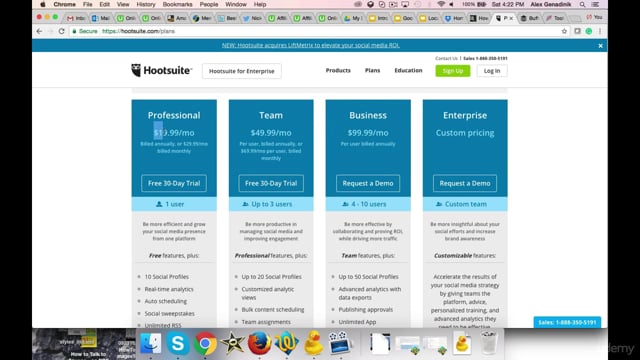Image resolution: width=640 pixels, height=360 pixels.
Task: Click the 'Up to 3 users' label
Action: [268, 204]
